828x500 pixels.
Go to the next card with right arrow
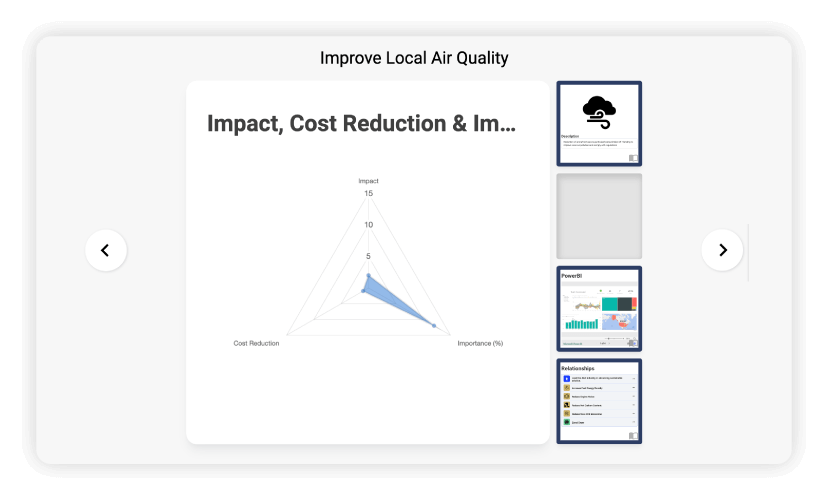(x=722, y=250)
